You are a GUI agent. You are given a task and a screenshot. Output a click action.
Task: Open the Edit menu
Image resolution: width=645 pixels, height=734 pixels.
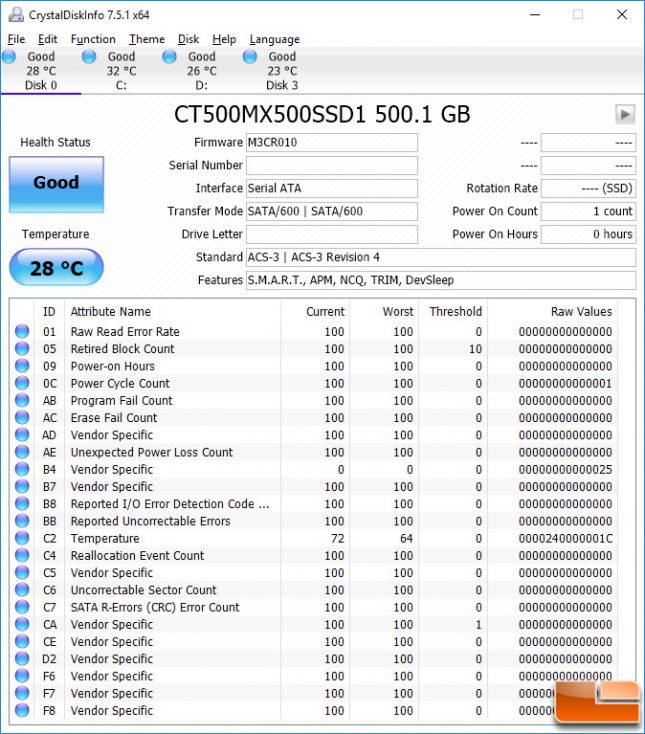[x=47, y=39]
